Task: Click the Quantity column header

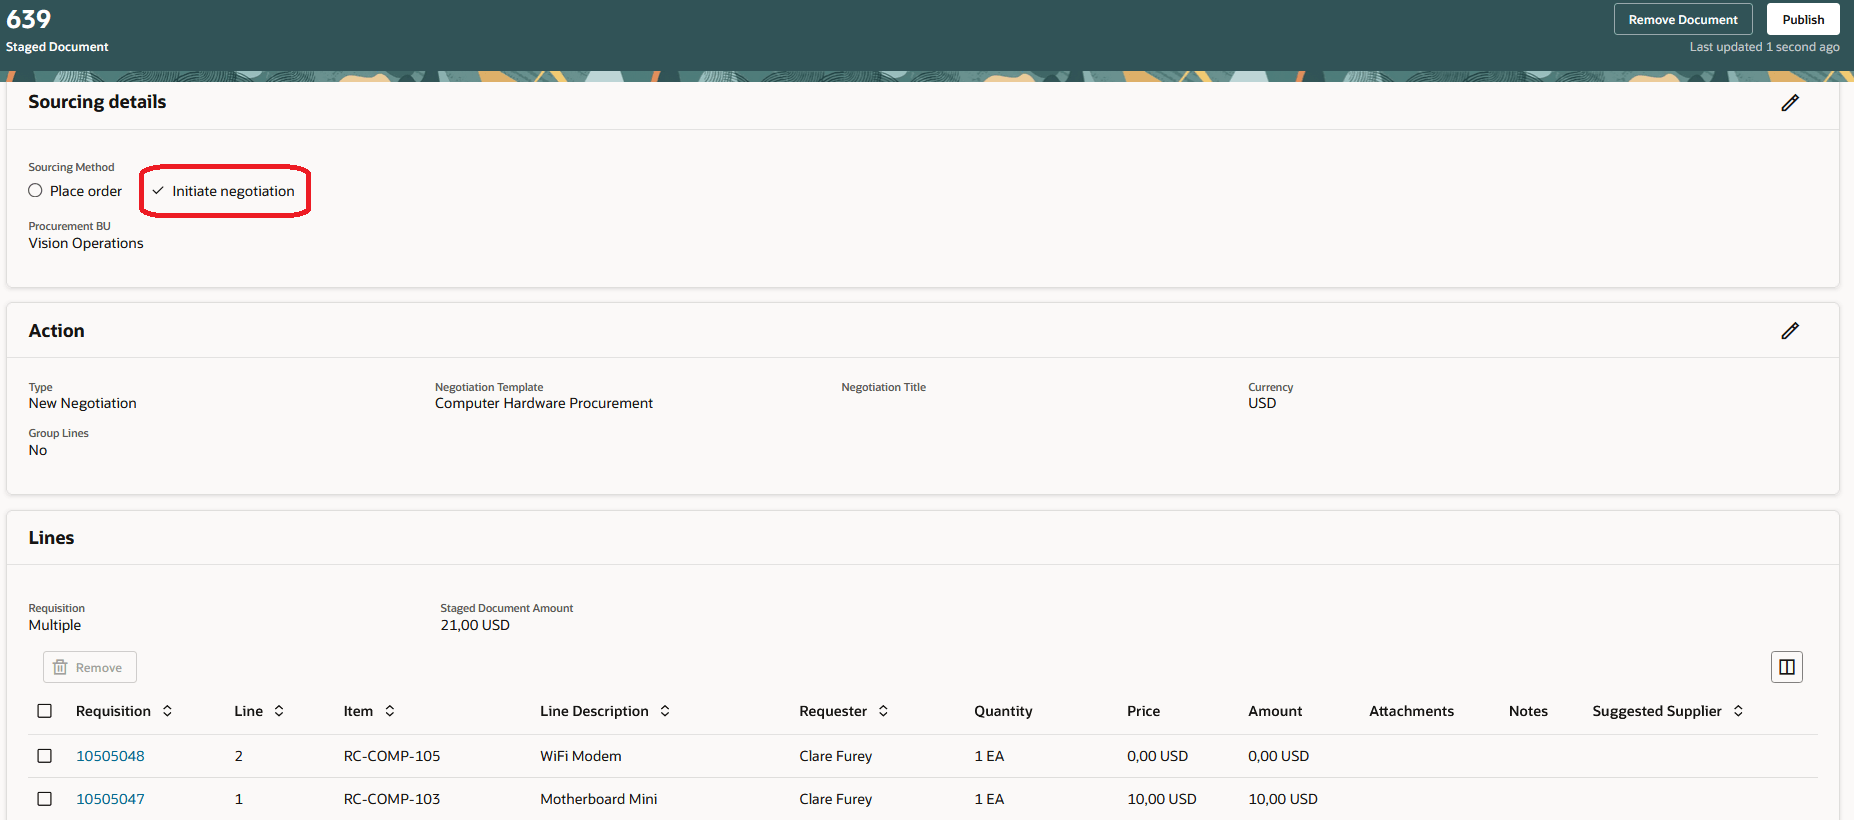Action: (x=1003, y=711)
